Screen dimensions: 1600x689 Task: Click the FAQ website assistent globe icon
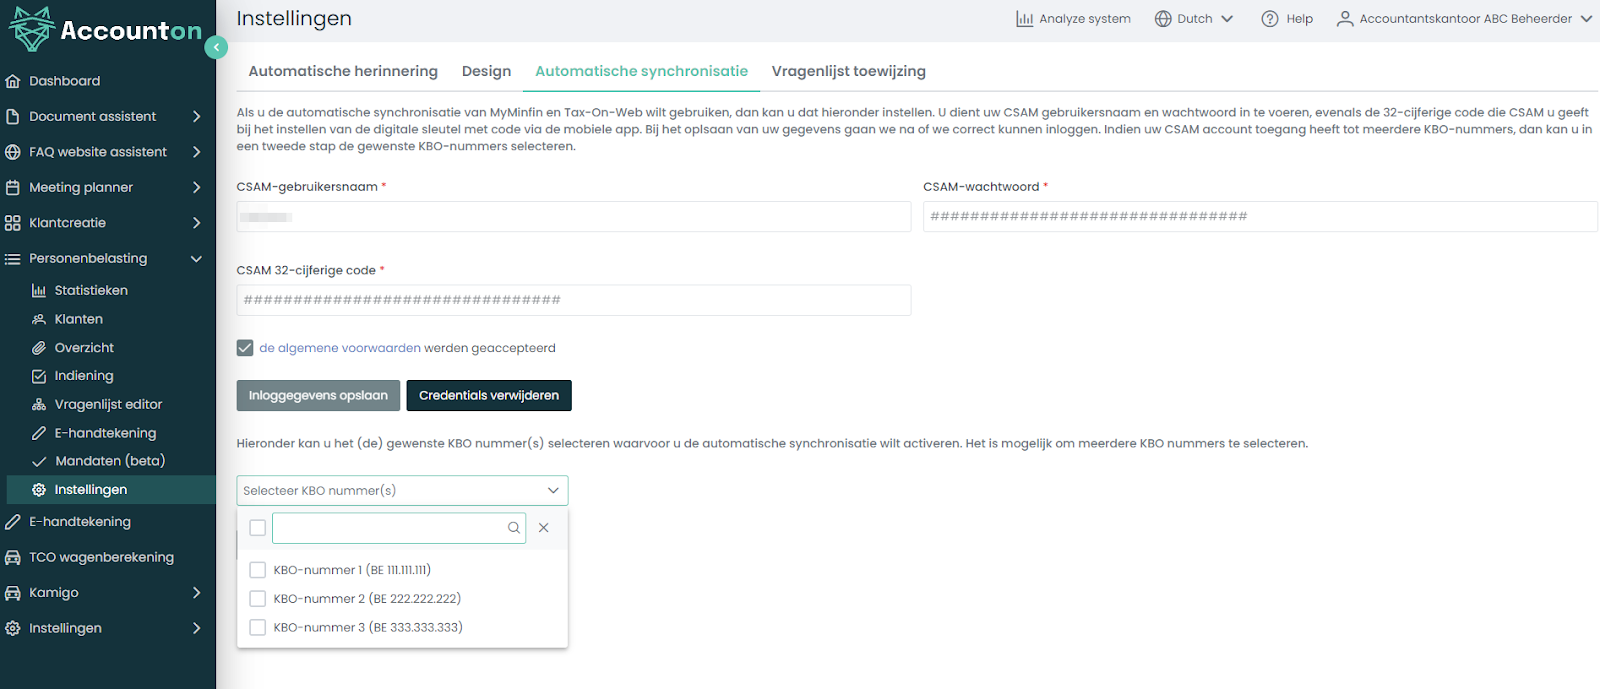(13, 152)
